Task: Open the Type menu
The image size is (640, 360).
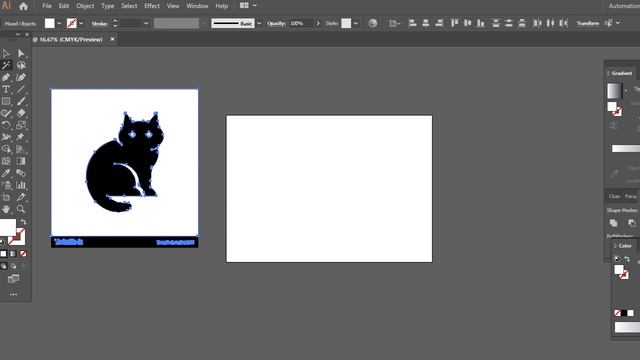Action: click(x=108, y=6)
